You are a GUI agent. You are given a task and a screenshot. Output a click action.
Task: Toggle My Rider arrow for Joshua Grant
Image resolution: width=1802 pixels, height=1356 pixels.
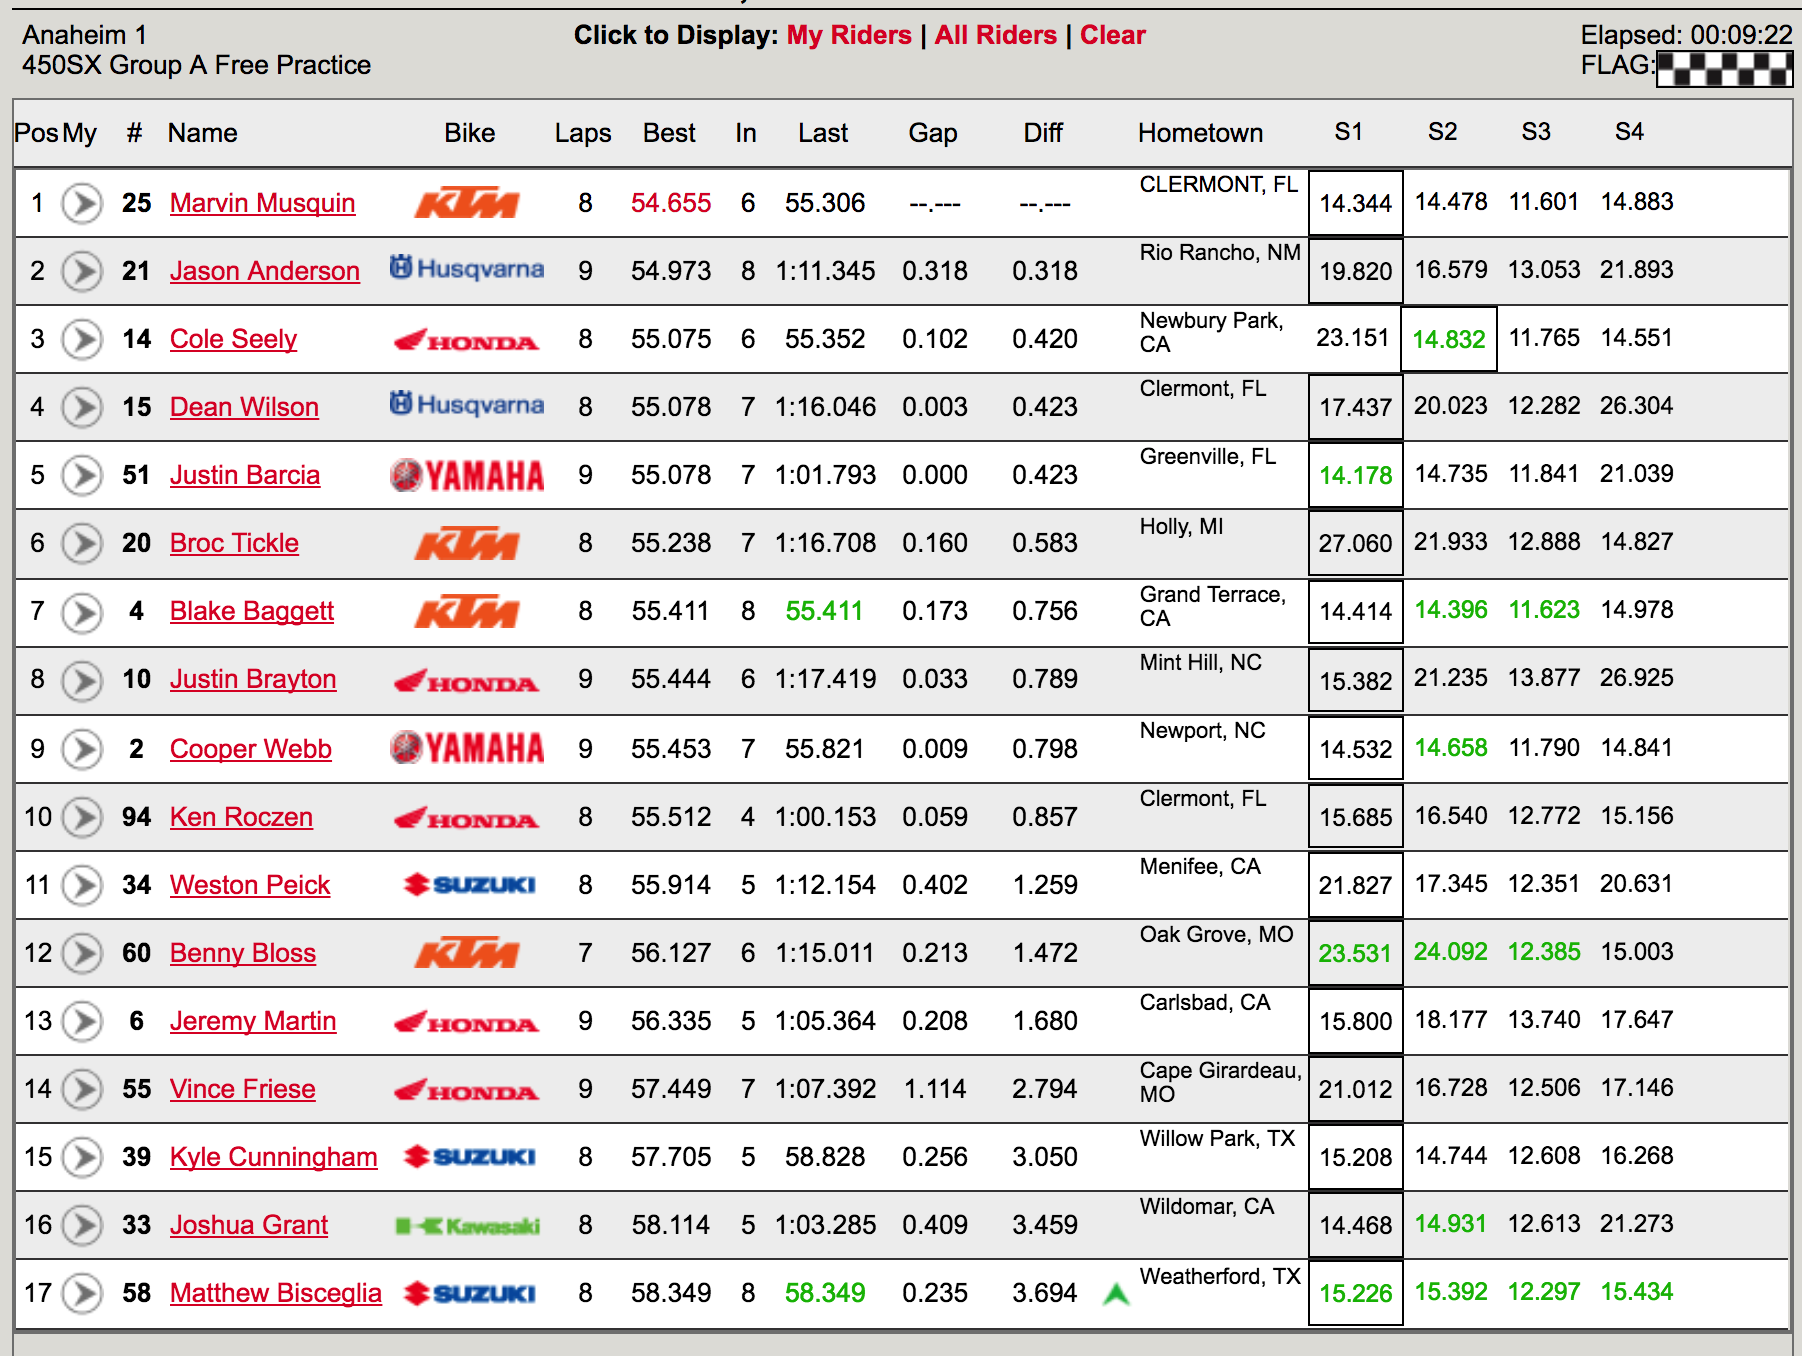point(82,1225)
